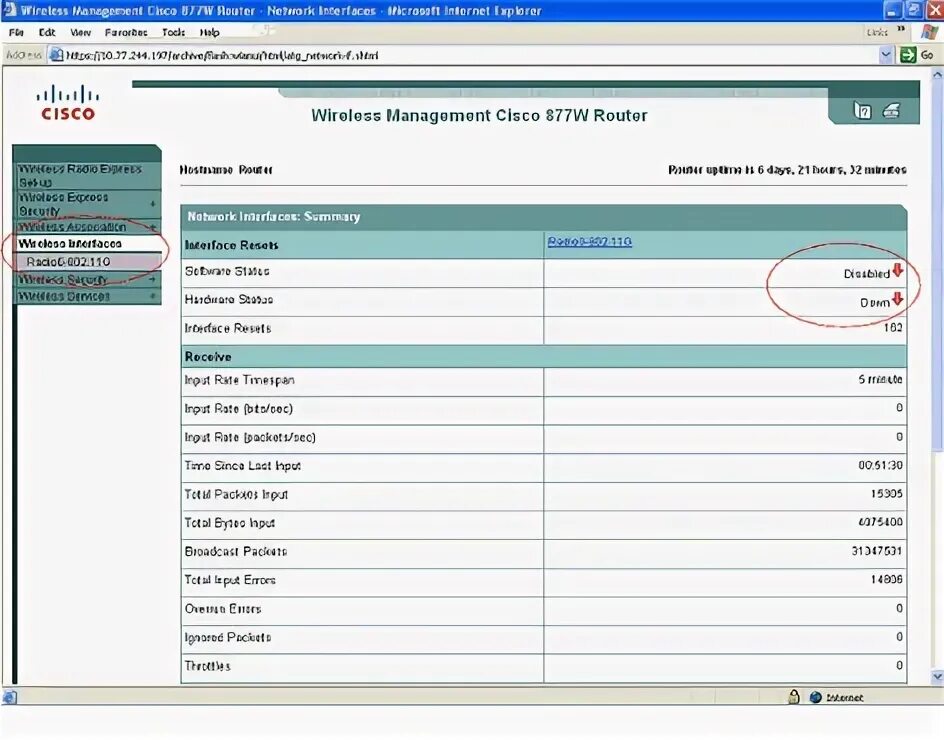Viewport: 944px width, 740px height.
Task: Click the Hostname Router text
Action: tap(226, 170)
